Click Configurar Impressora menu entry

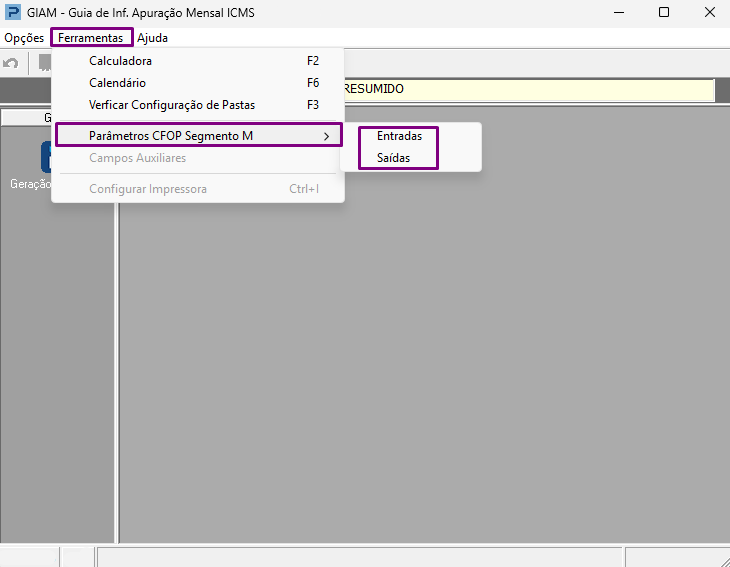pyautogui.click(x=198, y=189)
